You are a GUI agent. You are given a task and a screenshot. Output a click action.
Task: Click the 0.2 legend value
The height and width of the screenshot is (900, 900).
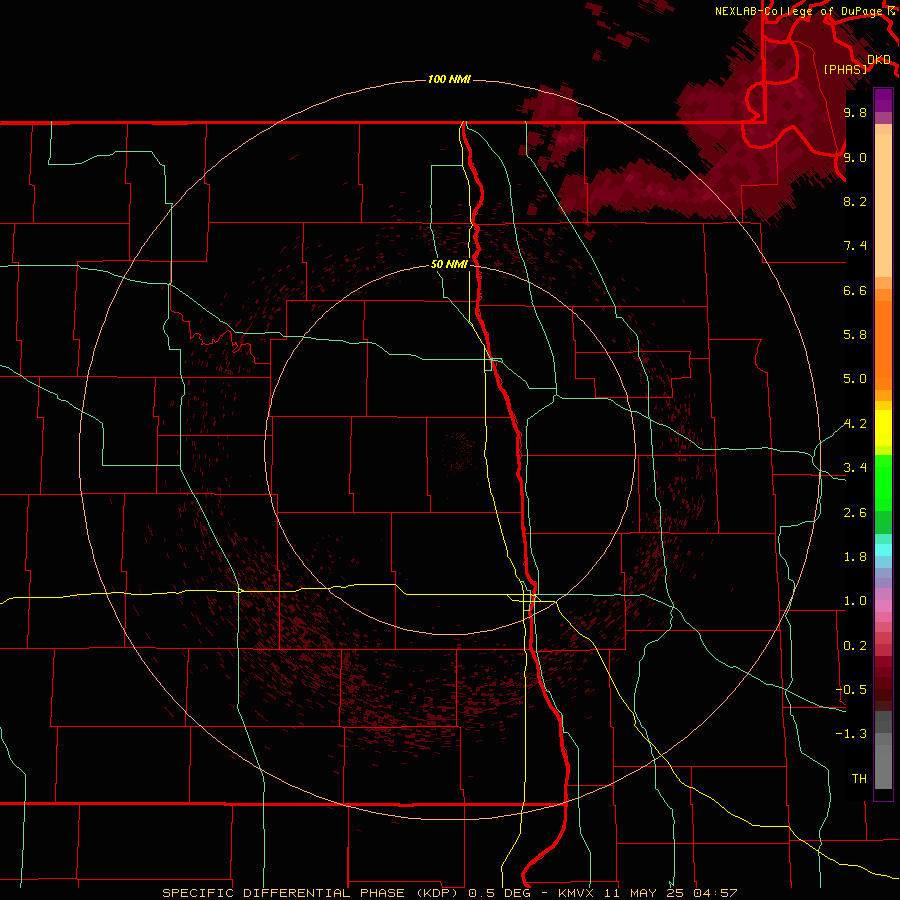coord(855,646)
